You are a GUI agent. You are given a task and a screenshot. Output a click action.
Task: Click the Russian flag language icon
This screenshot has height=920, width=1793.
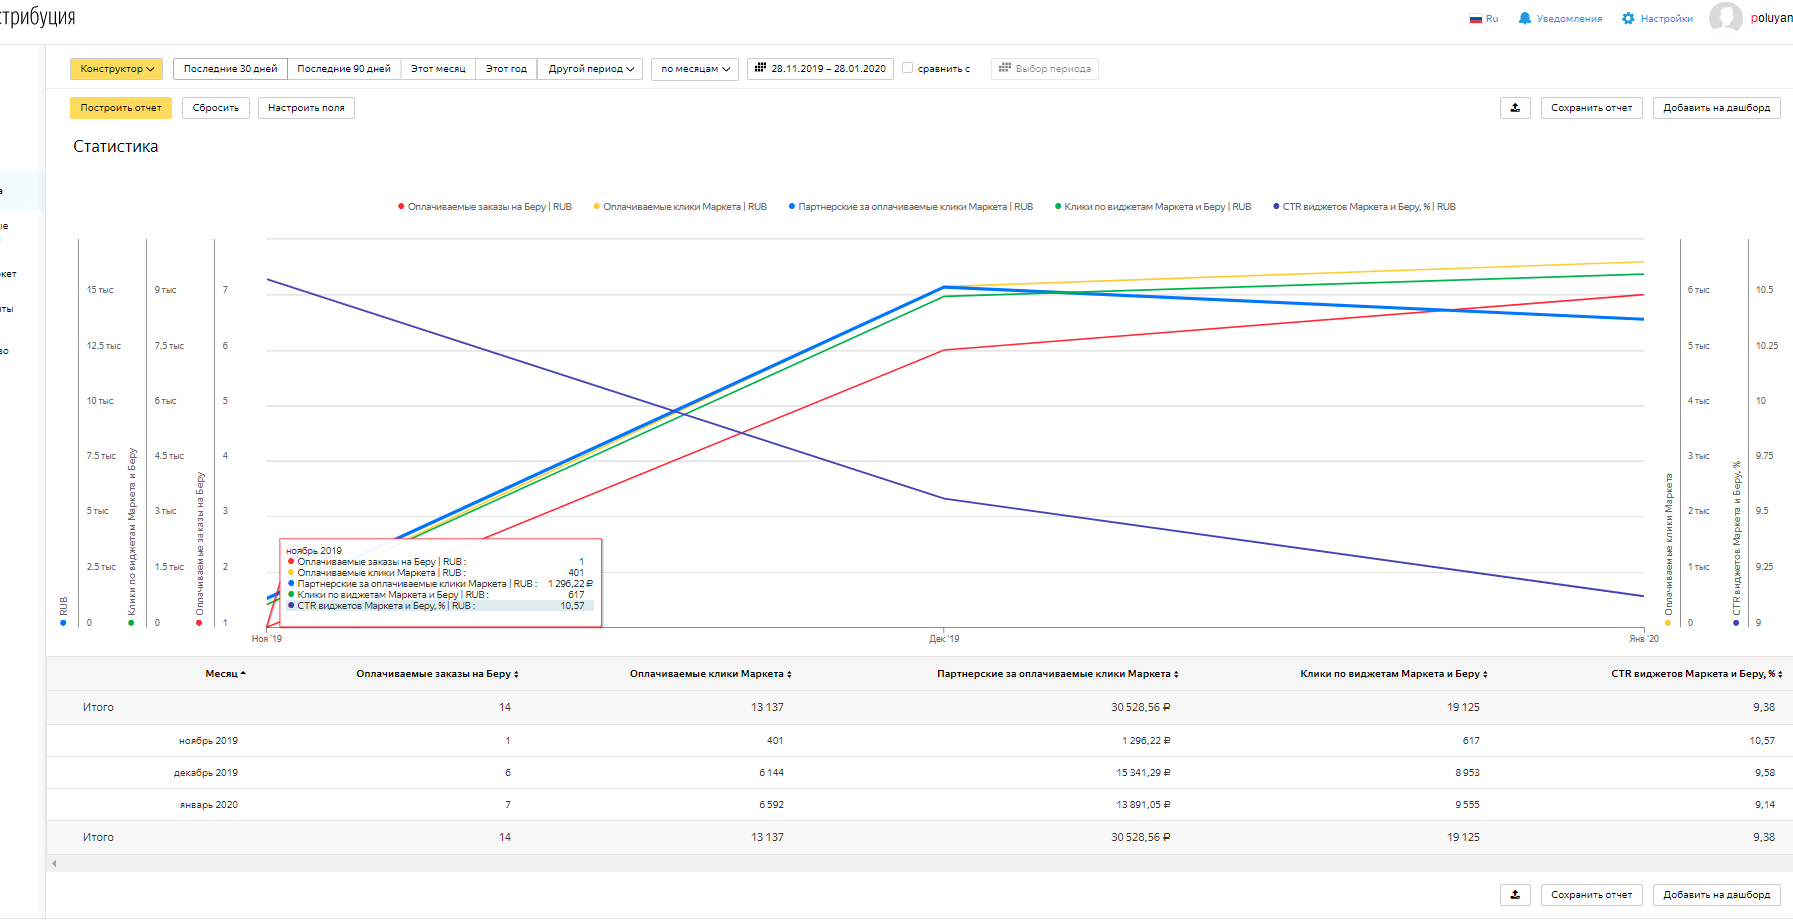tap(1475, 19)
